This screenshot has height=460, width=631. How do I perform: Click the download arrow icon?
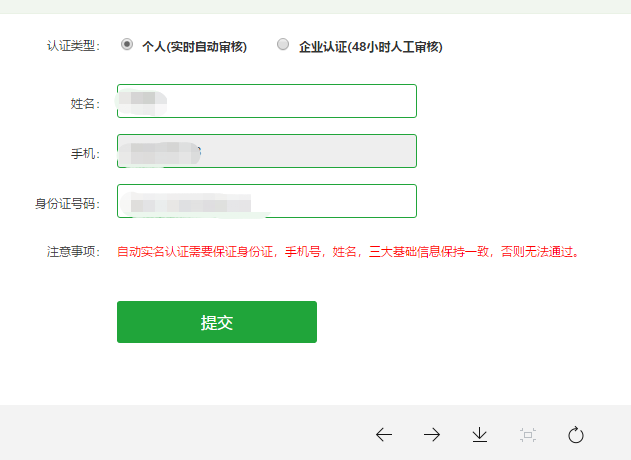480,435
